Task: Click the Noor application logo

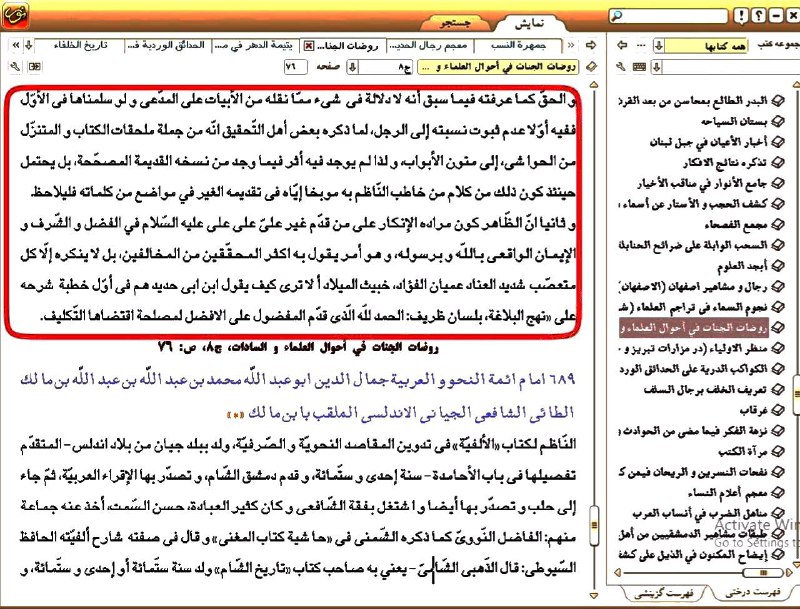Action: coord(15,15)
